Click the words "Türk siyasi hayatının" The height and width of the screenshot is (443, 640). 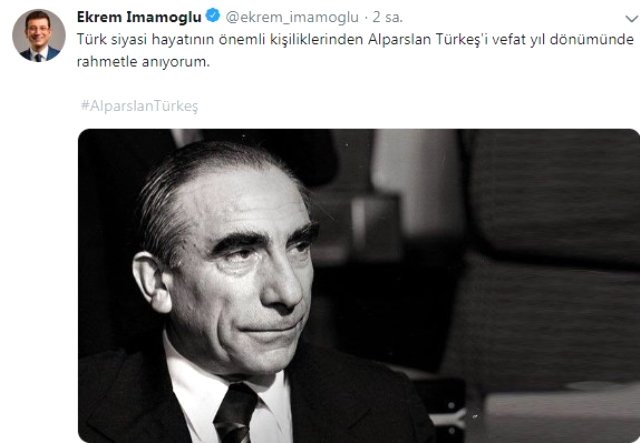[x=145, y=40]
